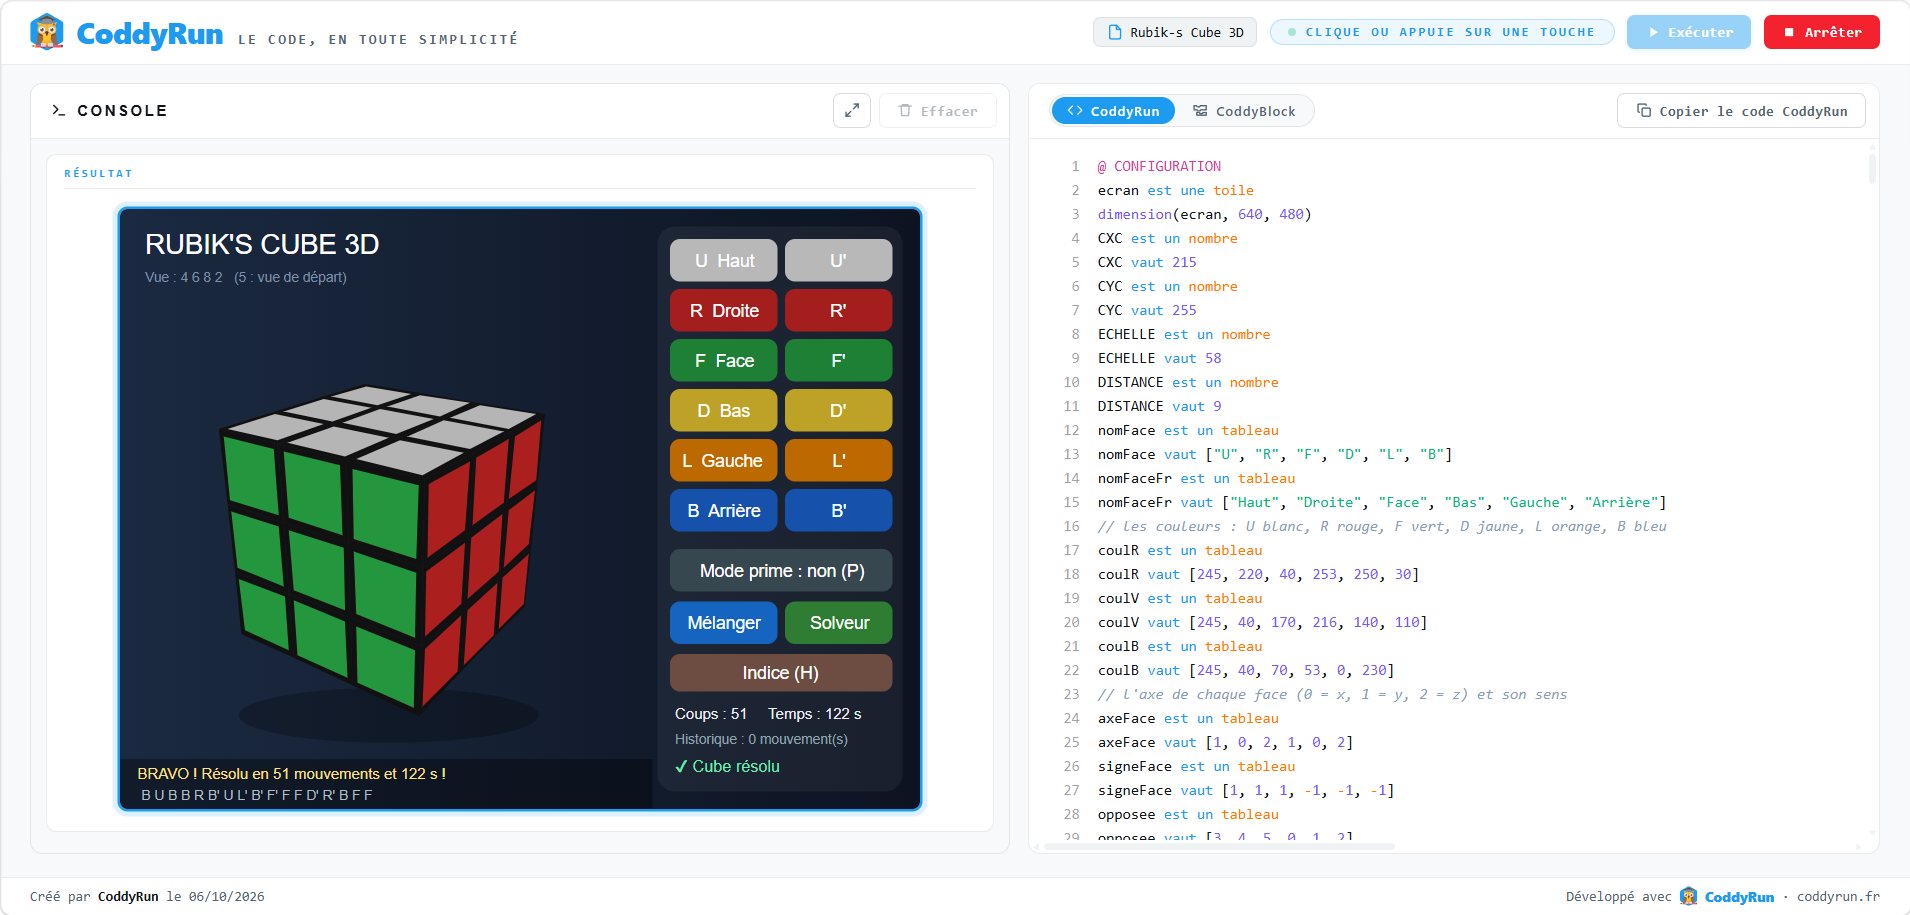Screen dimensions: 1910x915
Task: Click the Exécuter run button
Action: (1689, 32)
